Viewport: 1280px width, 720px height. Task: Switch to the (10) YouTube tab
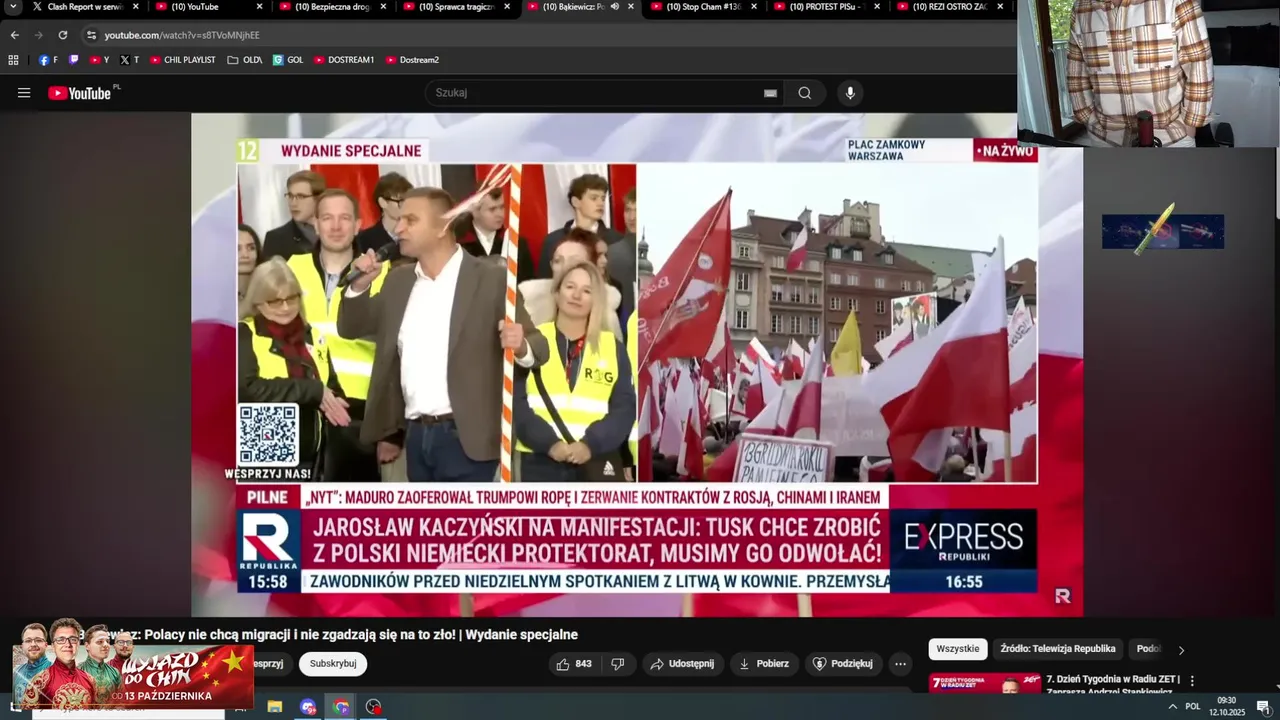(208, 7)
